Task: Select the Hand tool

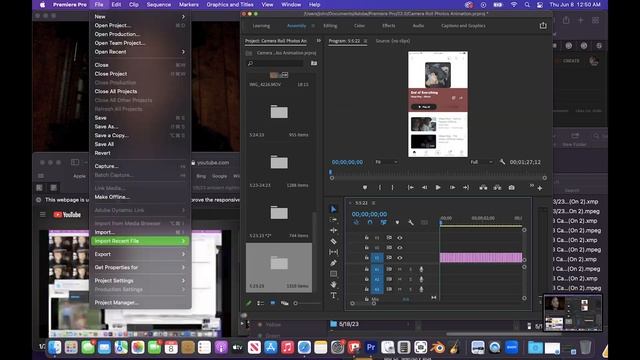Action: coord(333,284)
